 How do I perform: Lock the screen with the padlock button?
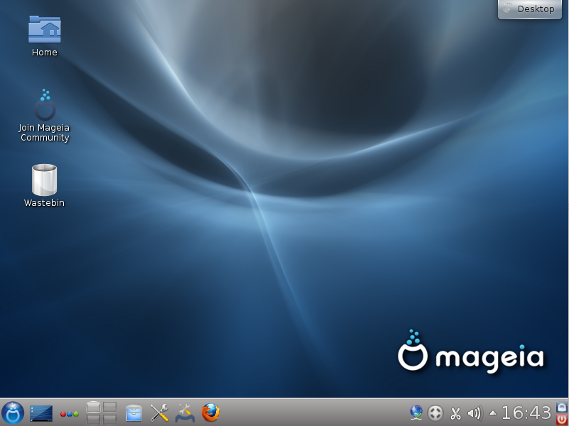(562, 406)
